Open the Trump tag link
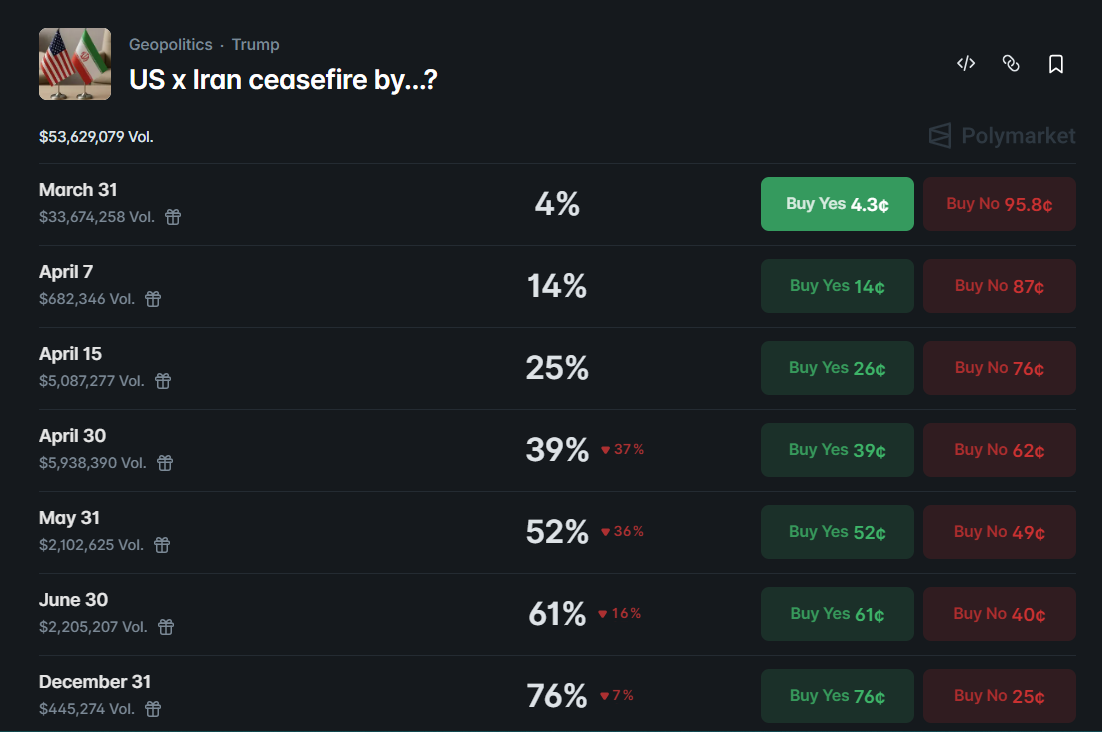This screenshot has width=1102, height=732. coord(255,44)
